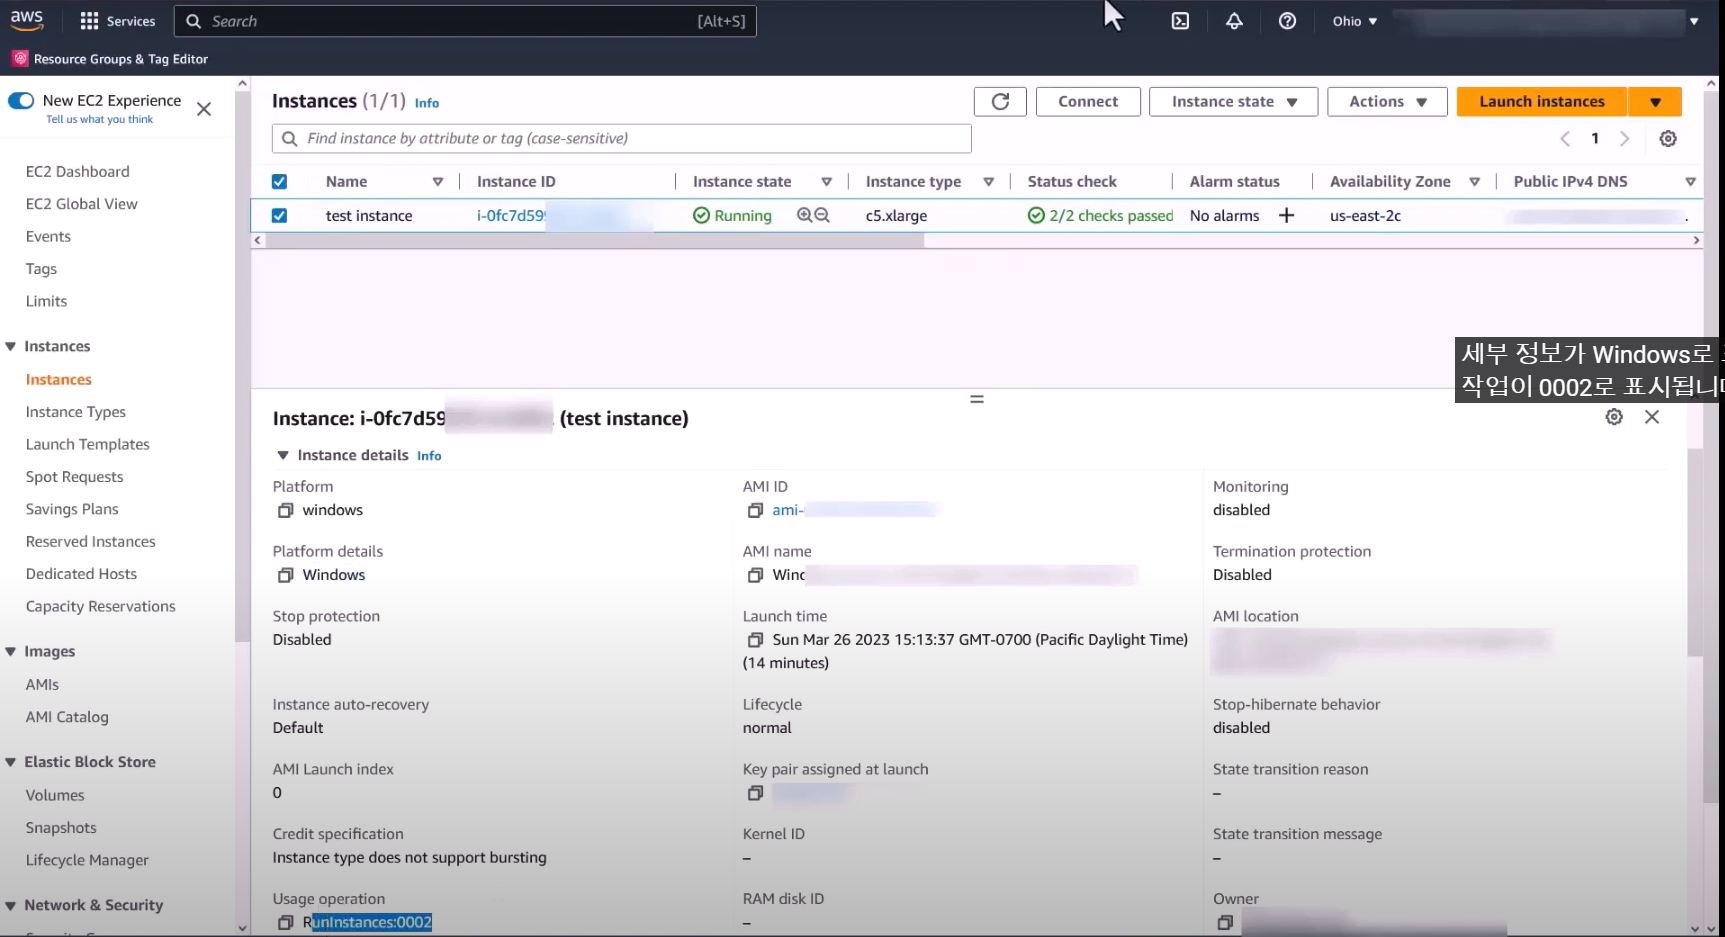Collapse the Network & Security group

[x=11, y=905]
